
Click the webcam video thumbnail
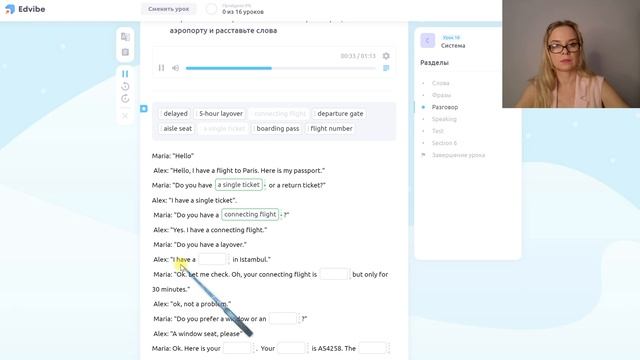click(571, 54)
